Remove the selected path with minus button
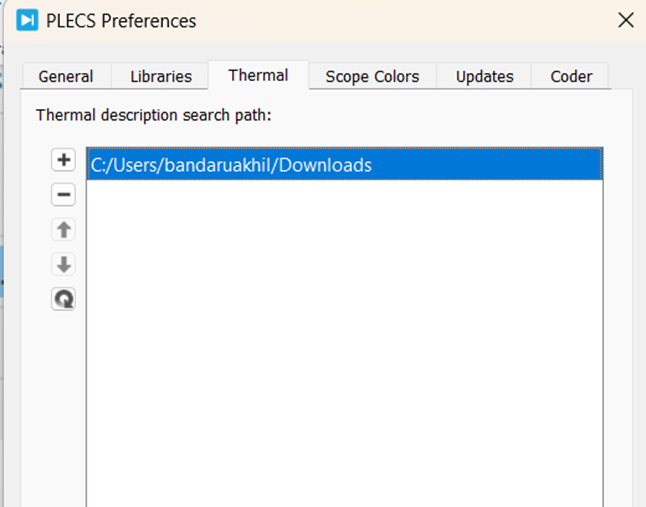 pos(64,195)
